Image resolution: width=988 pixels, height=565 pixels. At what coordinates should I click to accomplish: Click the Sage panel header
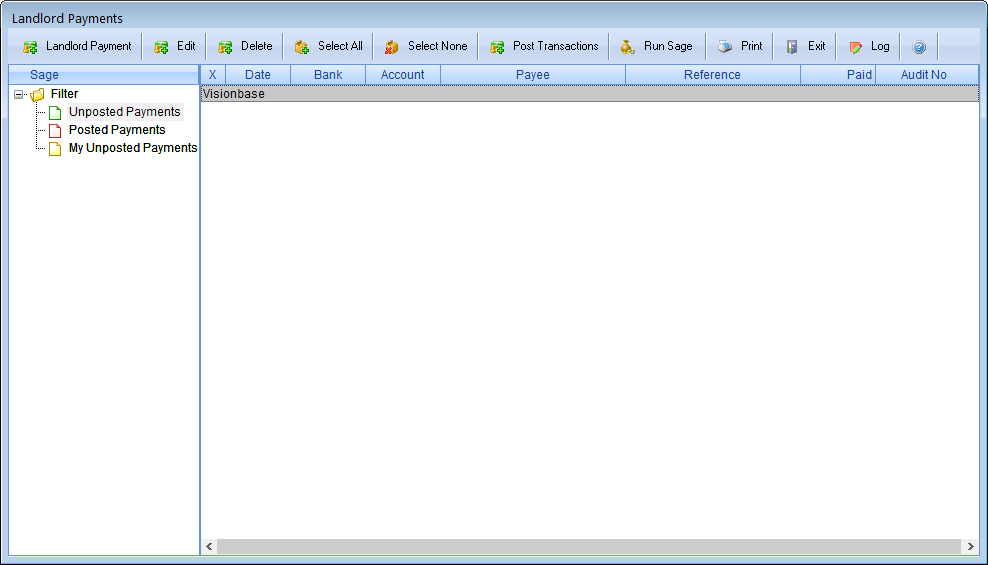104,75
